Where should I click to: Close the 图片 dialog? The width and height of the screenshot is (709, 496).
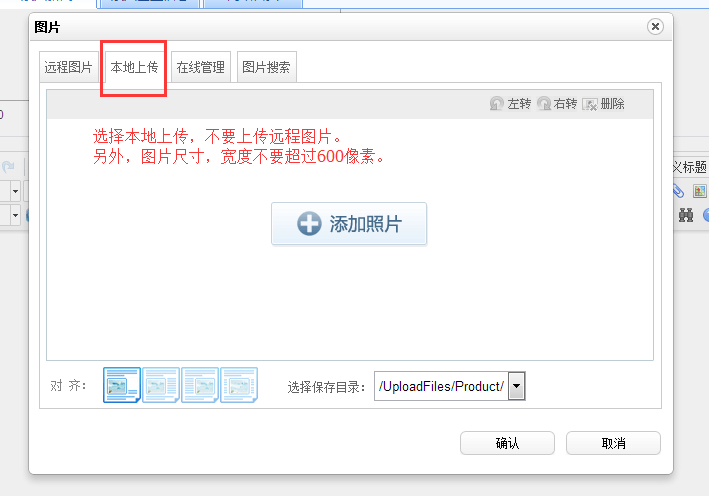655,27
